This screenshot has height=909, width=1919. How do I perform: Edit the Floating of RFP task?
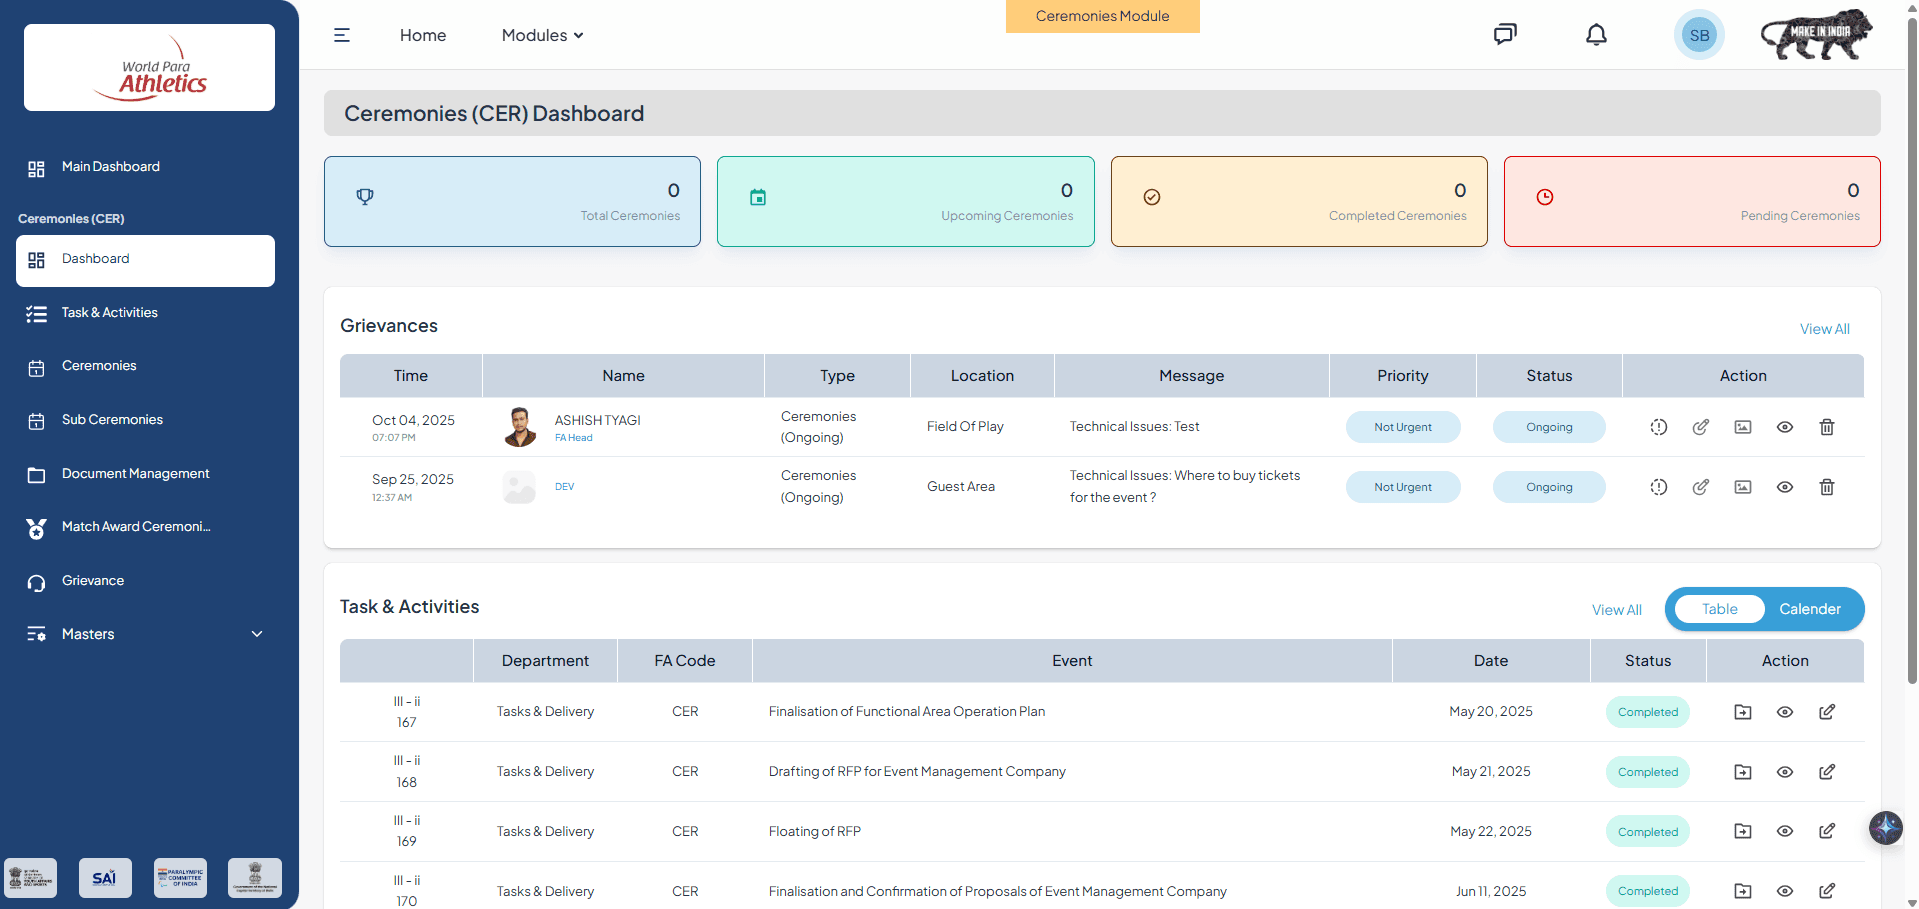click(x=1826, y=831)
